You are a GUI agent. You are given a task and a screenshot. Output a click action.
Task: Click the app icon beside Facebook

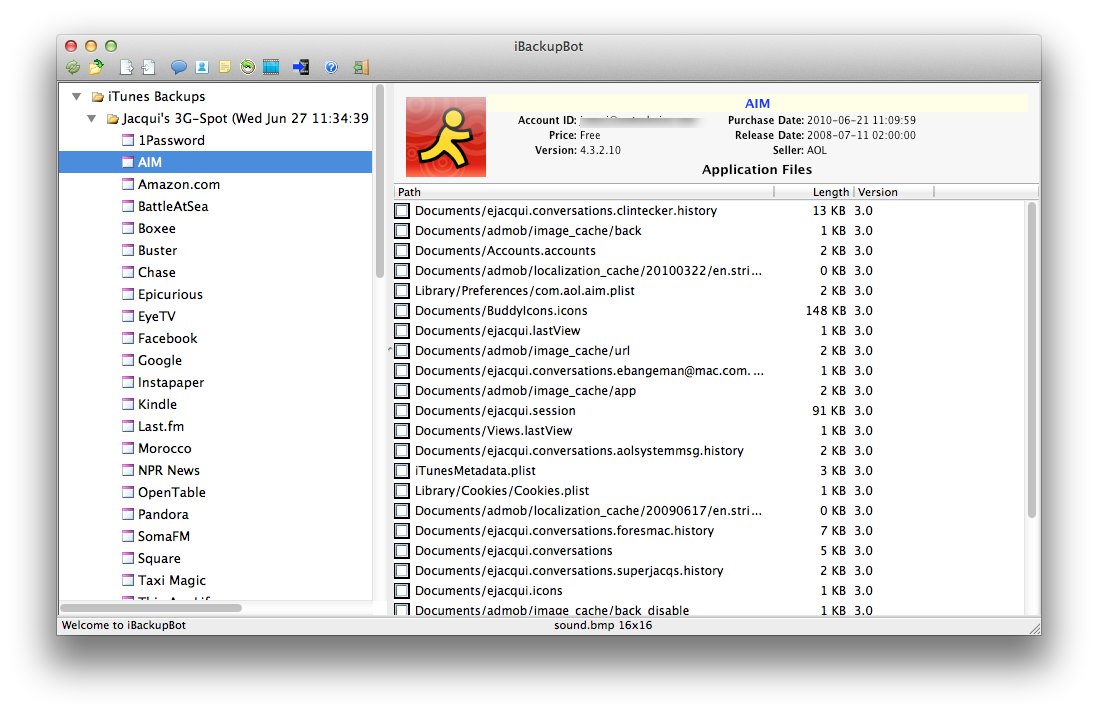(128, 338)
